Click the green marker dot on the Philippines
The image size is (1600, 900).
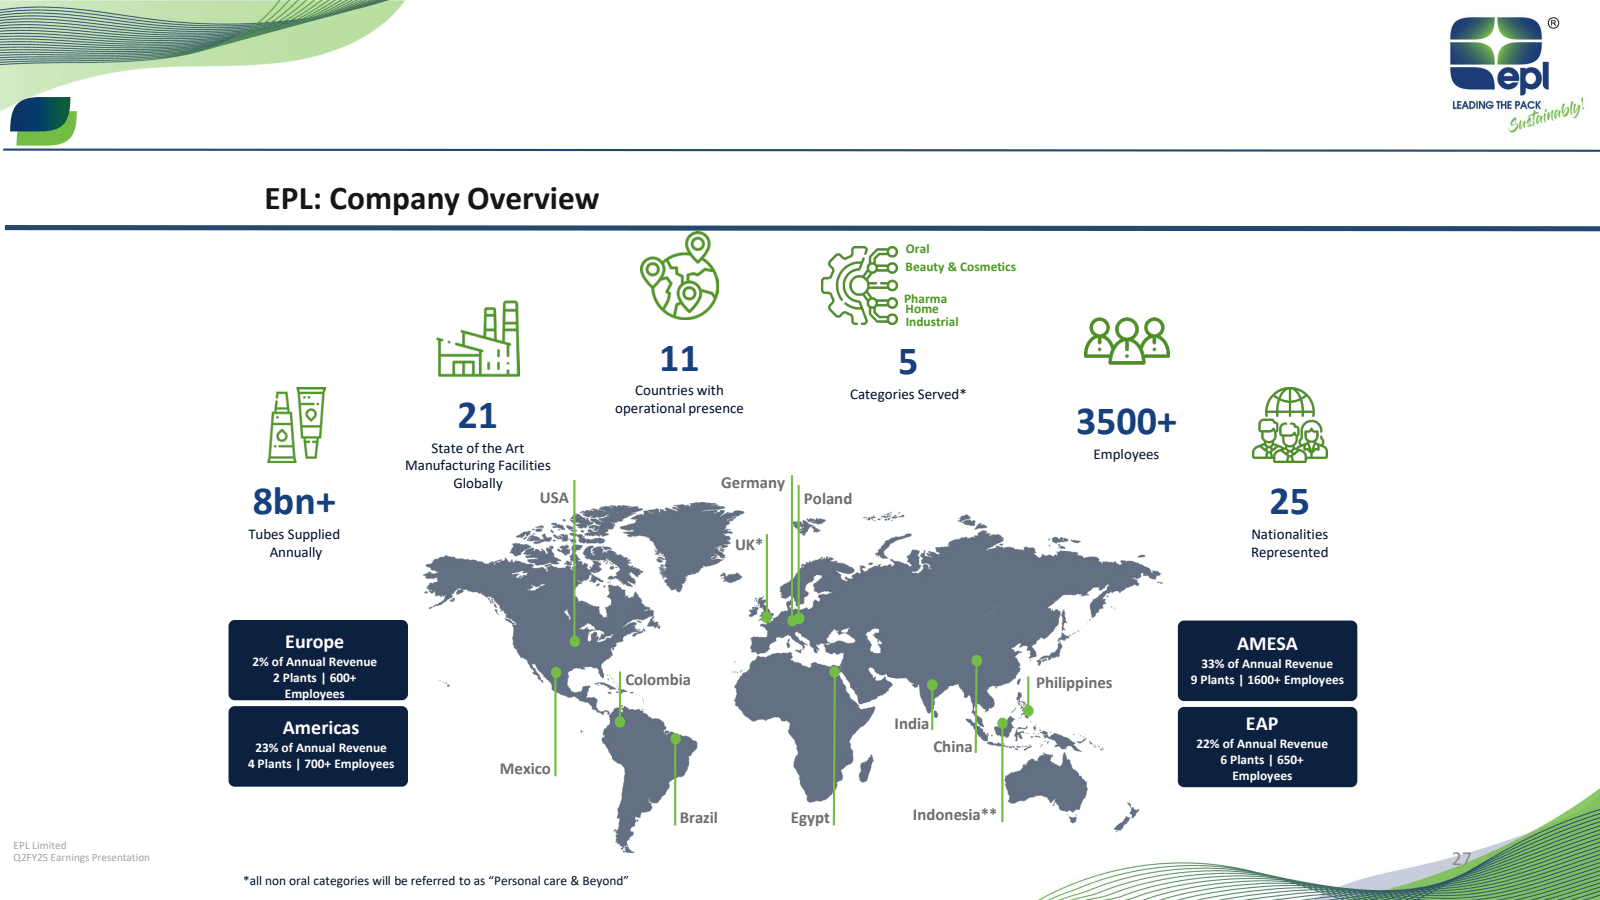[x=1028, y=711]
